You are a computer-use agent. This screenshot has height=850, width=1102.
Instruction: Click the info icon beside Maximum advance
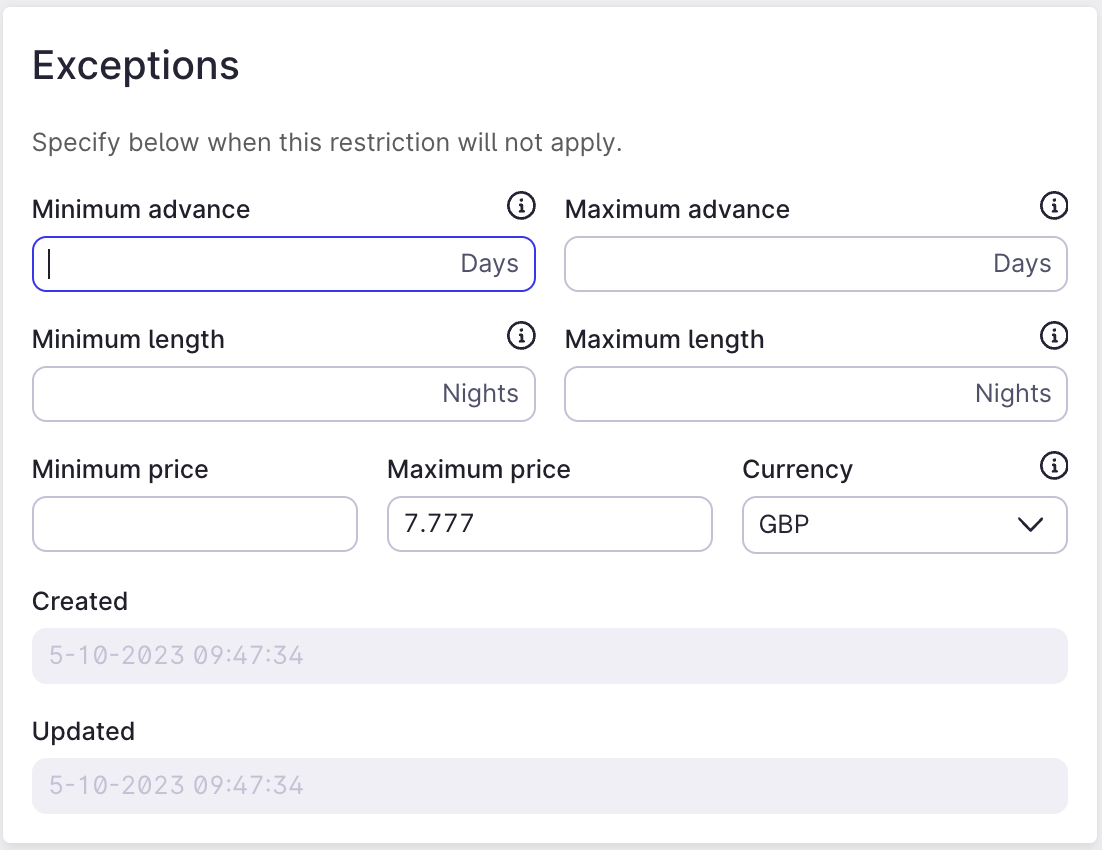coord(1054,206)
